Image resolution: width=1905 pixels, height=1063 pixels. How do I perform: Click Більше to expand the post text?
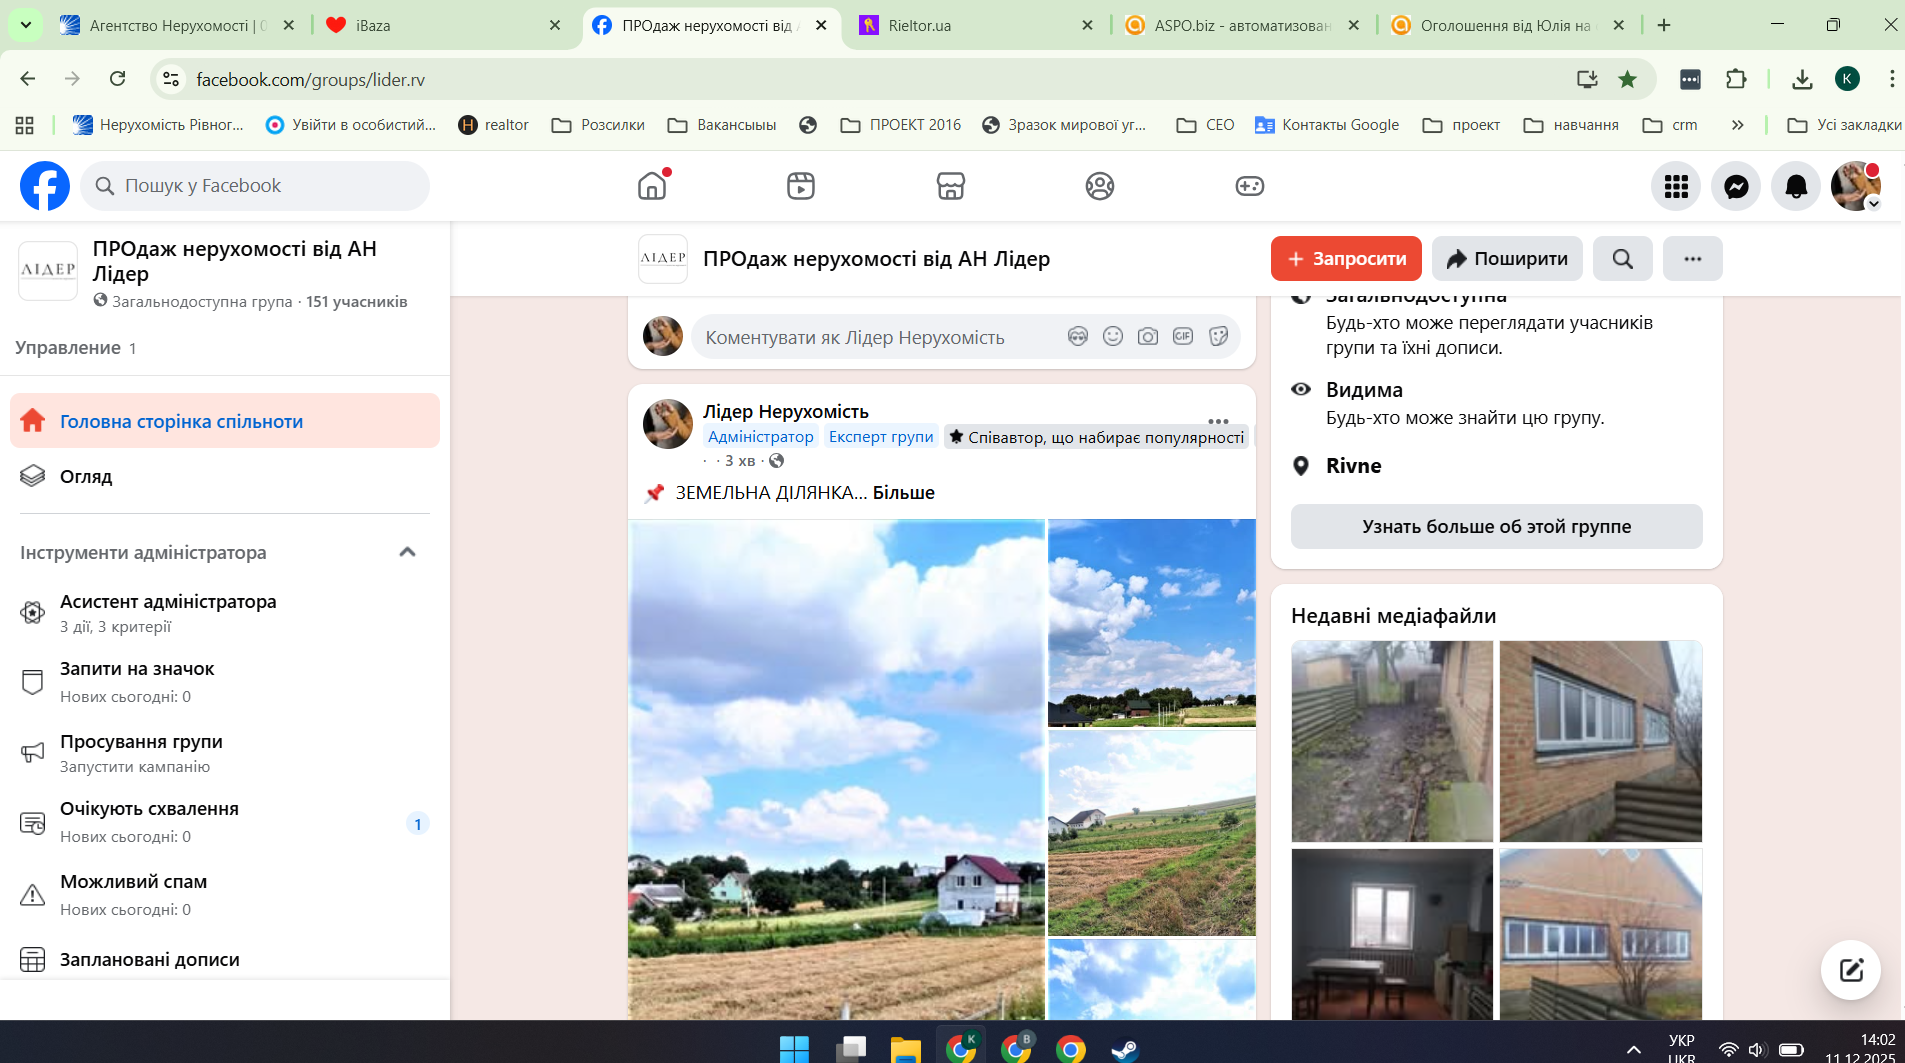903,493
